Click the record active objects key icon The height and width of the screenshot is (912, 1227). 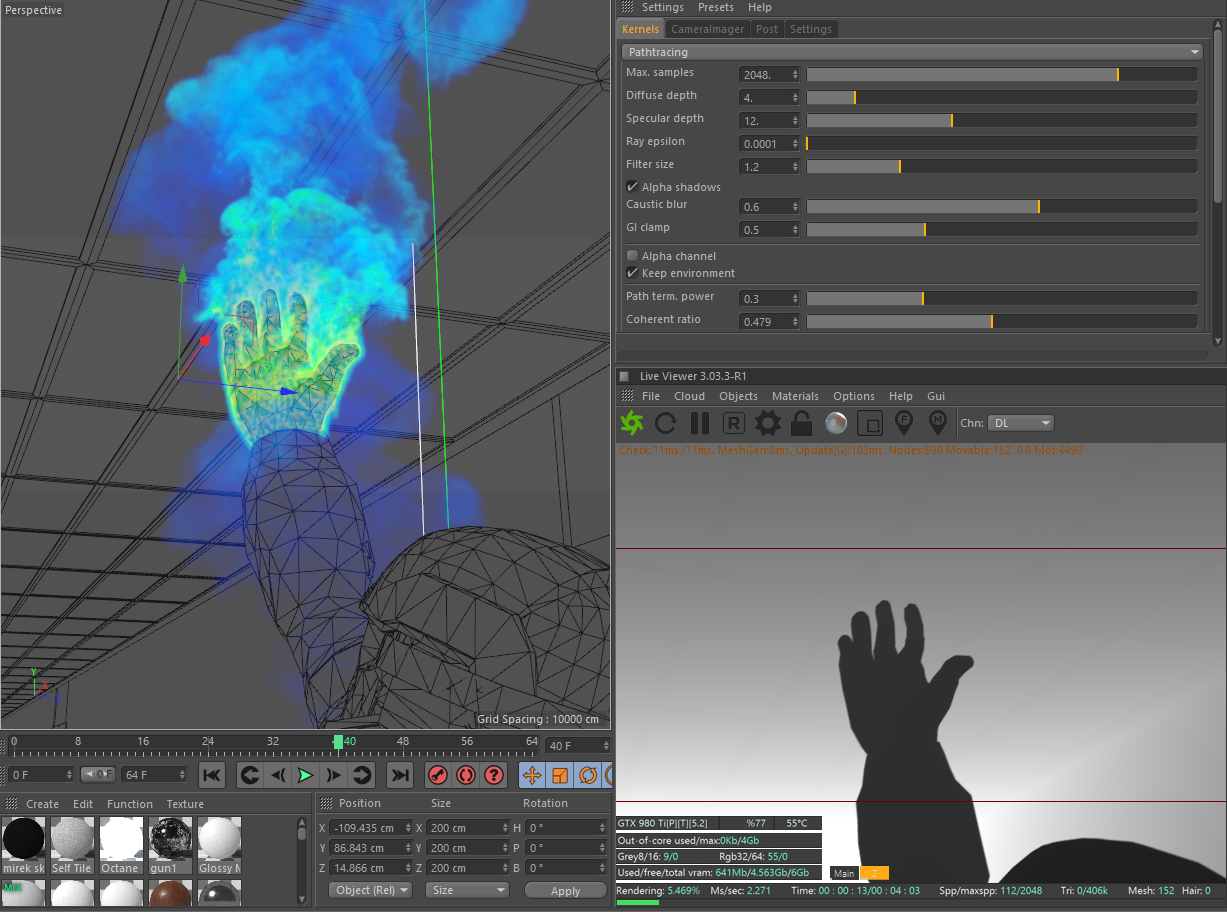click(x=438, y=775)
